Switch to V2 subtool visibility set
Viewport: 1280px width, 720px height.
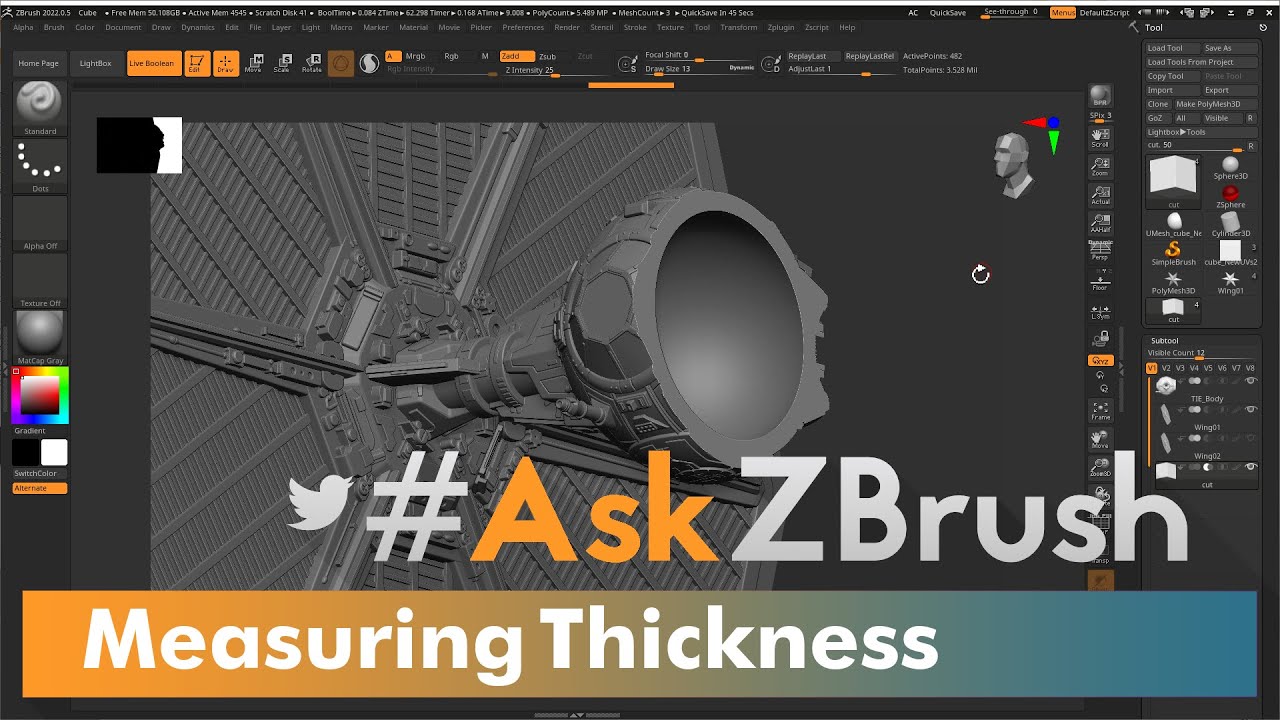coord(1166,368)
